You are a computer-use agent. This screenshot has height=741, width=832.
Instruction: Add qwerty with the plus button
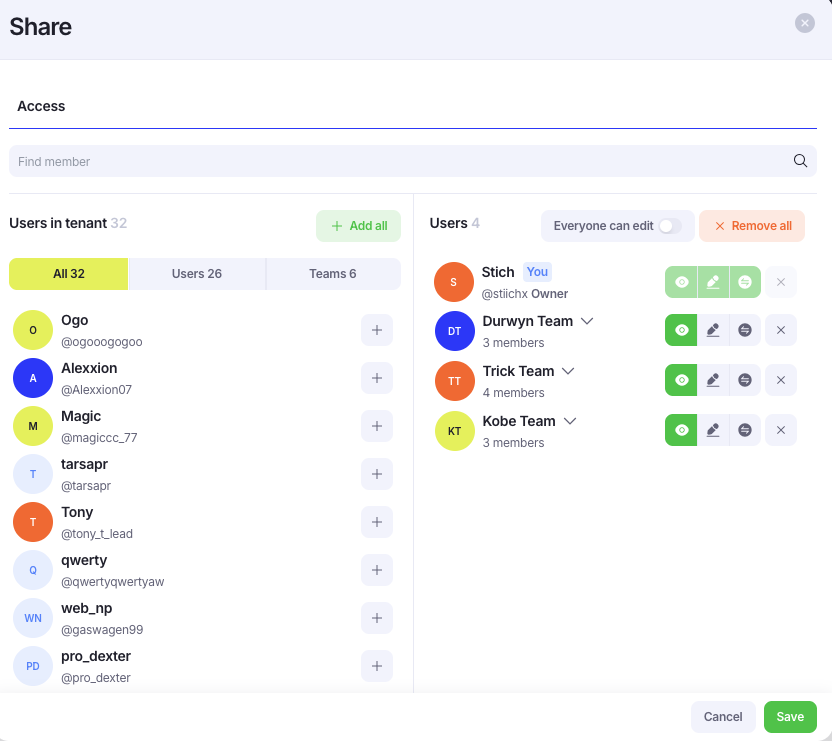coord(377,570)
